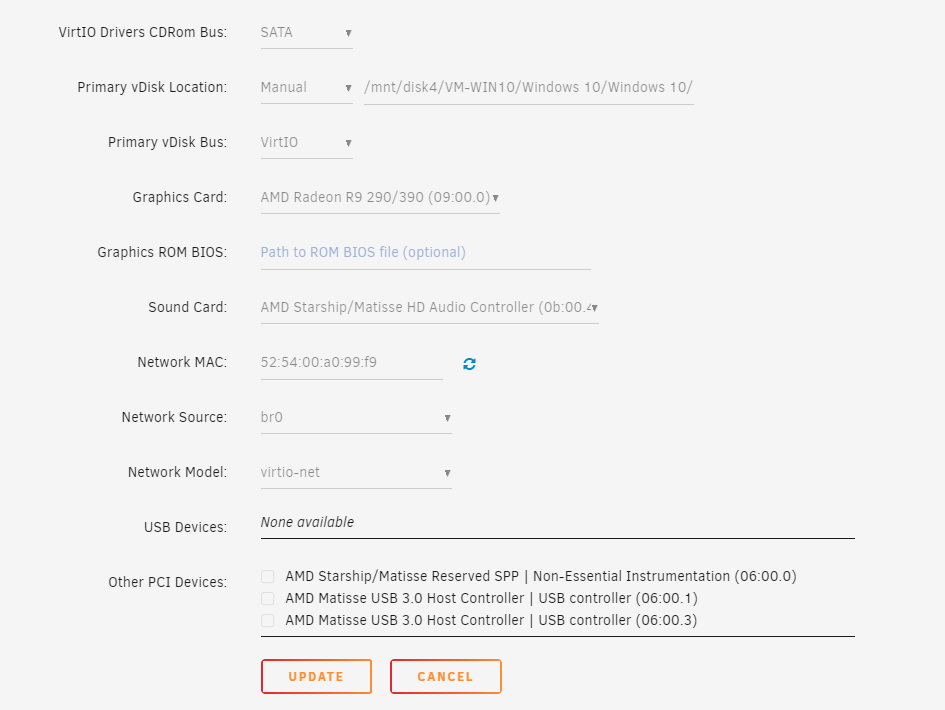Choose a different Graphics Card from dropdown

(x=380, y=198)
